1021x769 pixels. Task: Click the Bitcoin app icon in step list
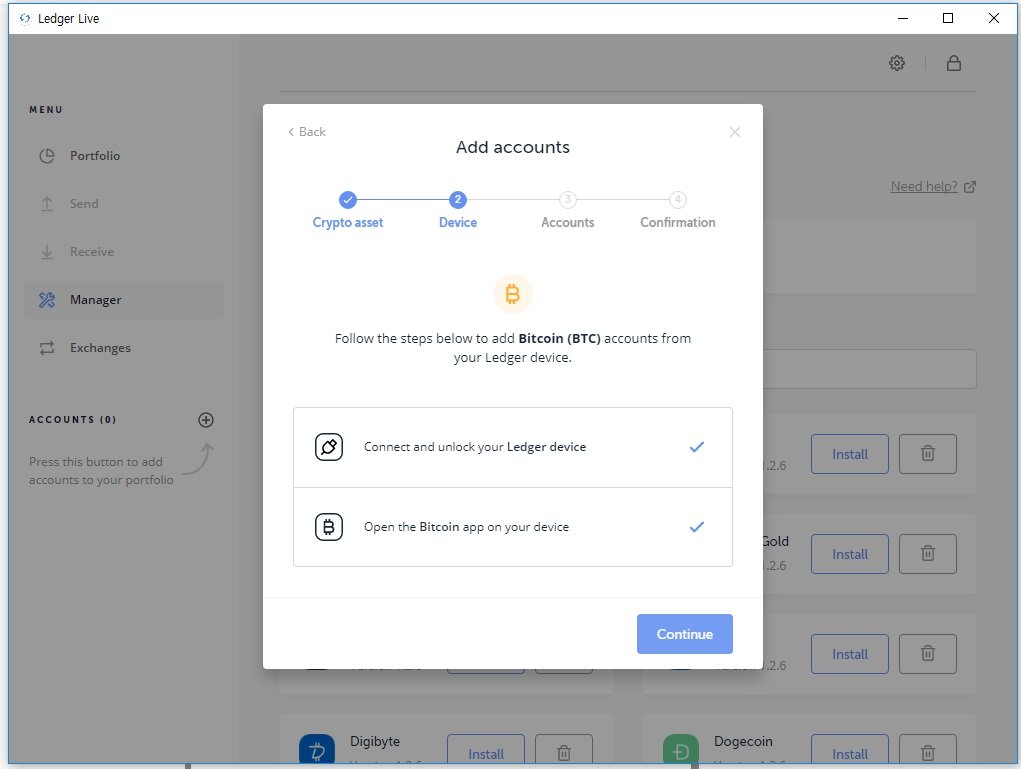click(x=329, y=527)
